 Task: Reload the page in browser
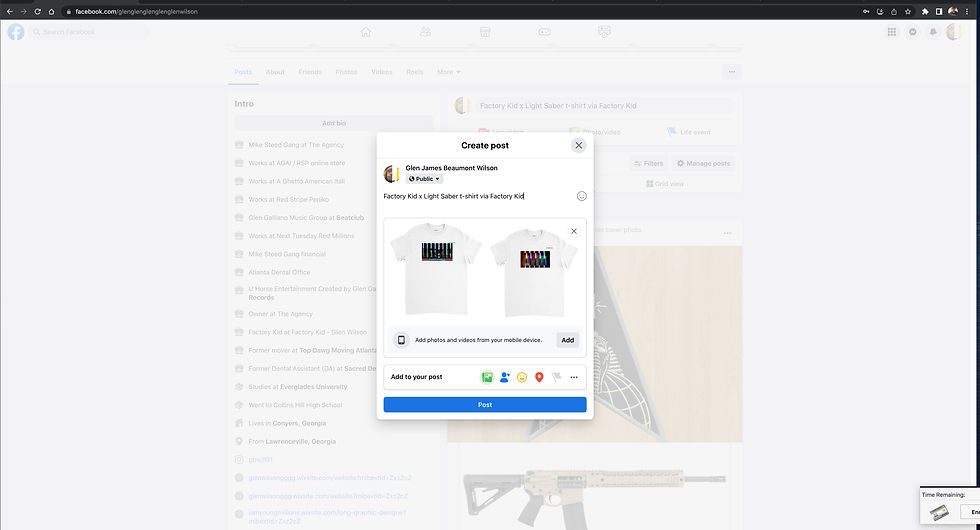[x=38, y=11]
